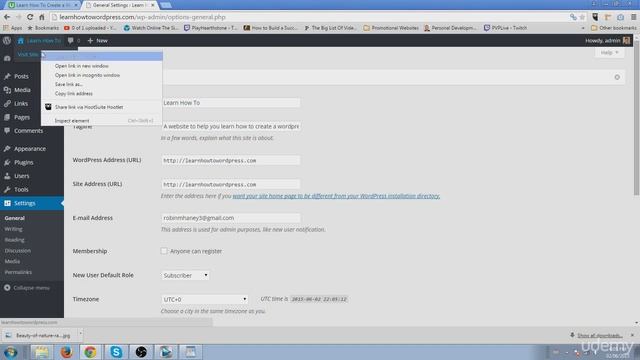640x360 pixels.
Task: Dismiss notice with circular close icon
Action: pos(617,77)
